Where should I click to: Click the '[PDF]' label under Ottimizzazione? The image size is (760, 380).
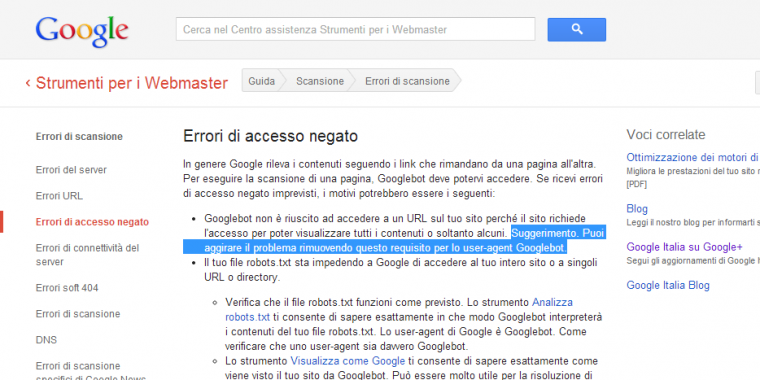pyautogui.click(x=636, y=184)
